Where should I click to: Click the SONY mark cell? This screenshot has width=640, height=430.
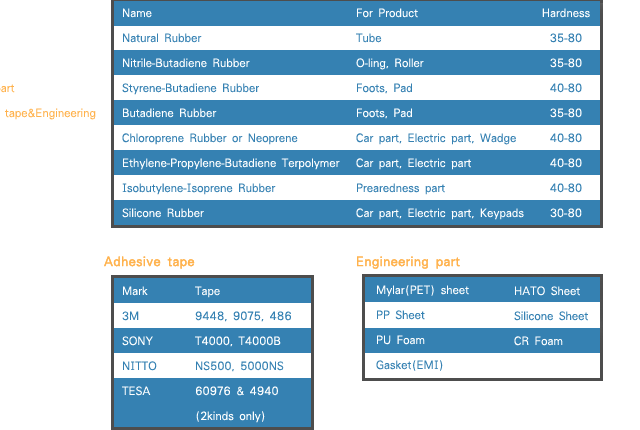pyautogui.click(x=138, y=341)
